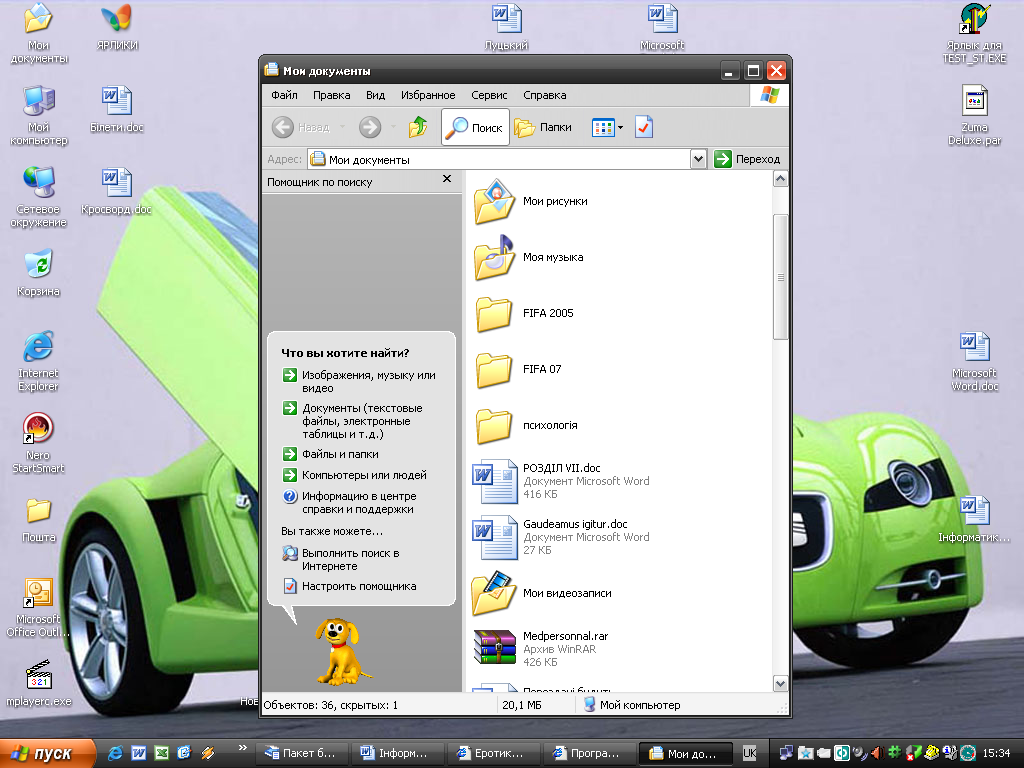Launch Internet Explorer from Quick Launch
This screenshot has width=1024, height=768.
coord(115,753)
